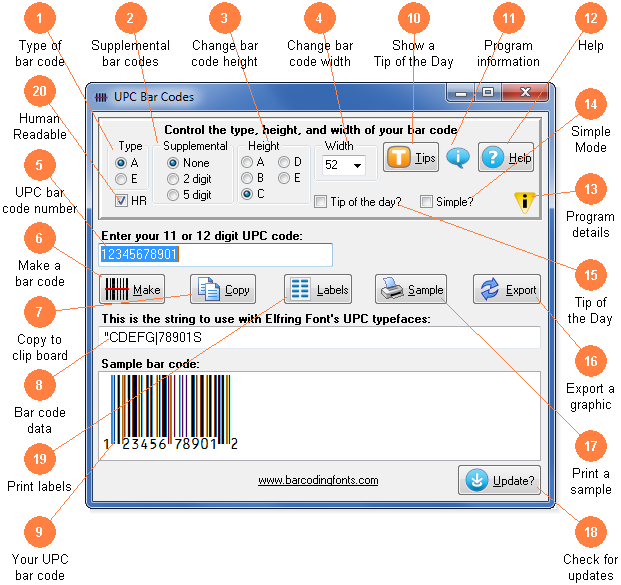
Task: Open the Width dropdown showing 52
Action: (343, 165)
